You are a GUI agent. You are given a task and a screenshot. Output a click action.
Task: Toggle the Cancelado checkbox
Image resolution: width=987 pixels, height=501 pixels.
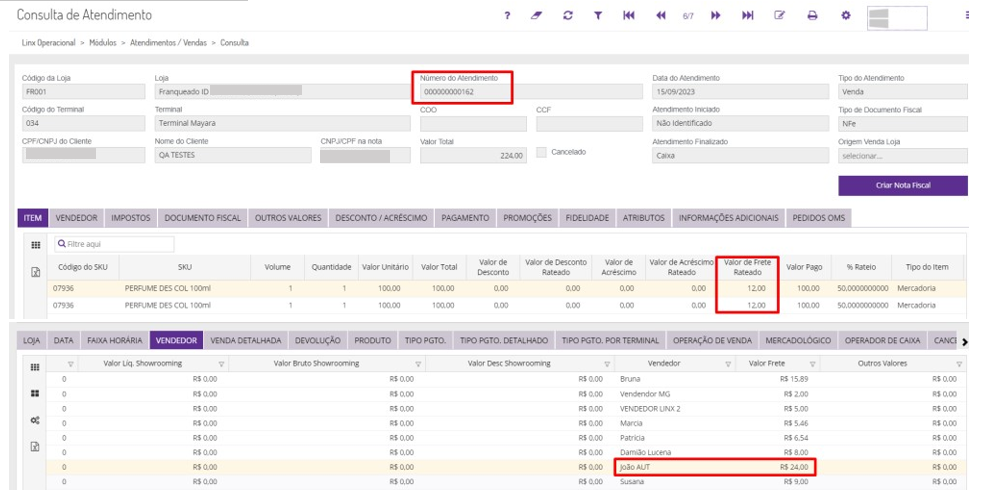(x=542, y=153)
